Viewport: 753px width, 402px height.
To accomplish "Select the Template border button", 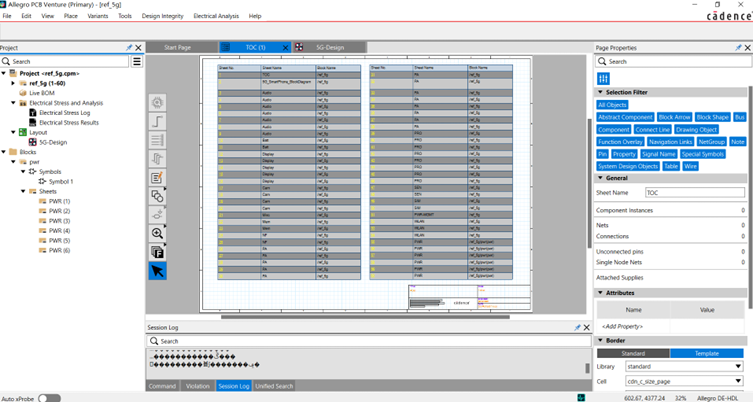I will tap(706, 353).
